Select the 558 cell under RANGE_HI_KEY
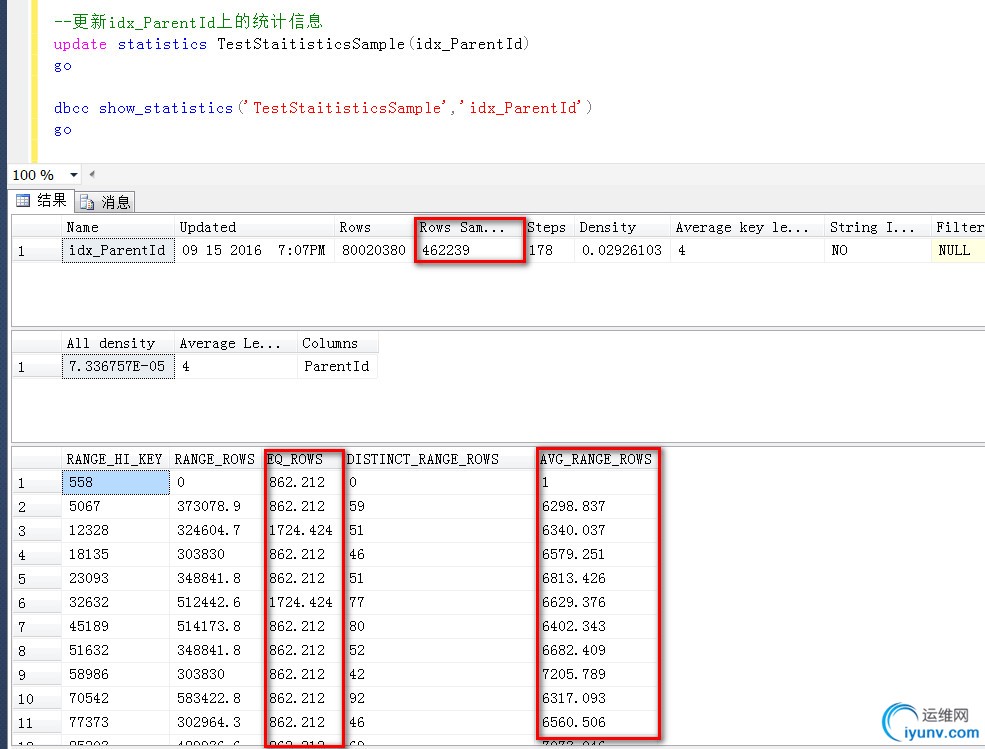The image size is (985, 749). pyautogui.click(x=115, y=483)
